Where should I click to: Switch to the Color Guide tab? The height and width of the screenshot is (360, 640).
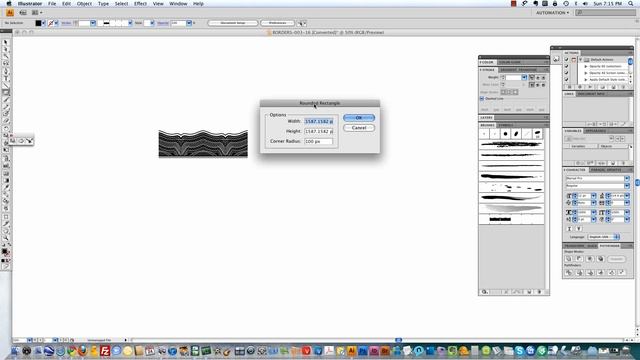[x=509, y=62]
